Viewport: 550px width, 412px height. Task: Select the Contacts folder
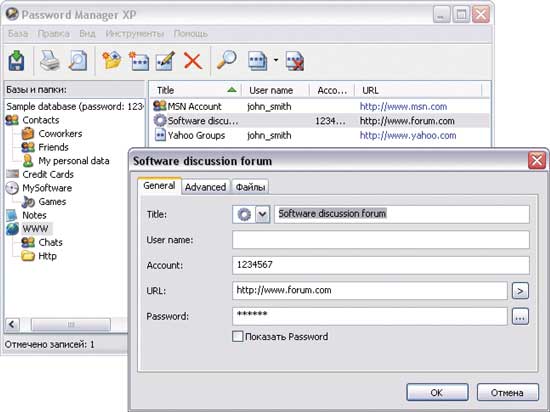point(41,120)
